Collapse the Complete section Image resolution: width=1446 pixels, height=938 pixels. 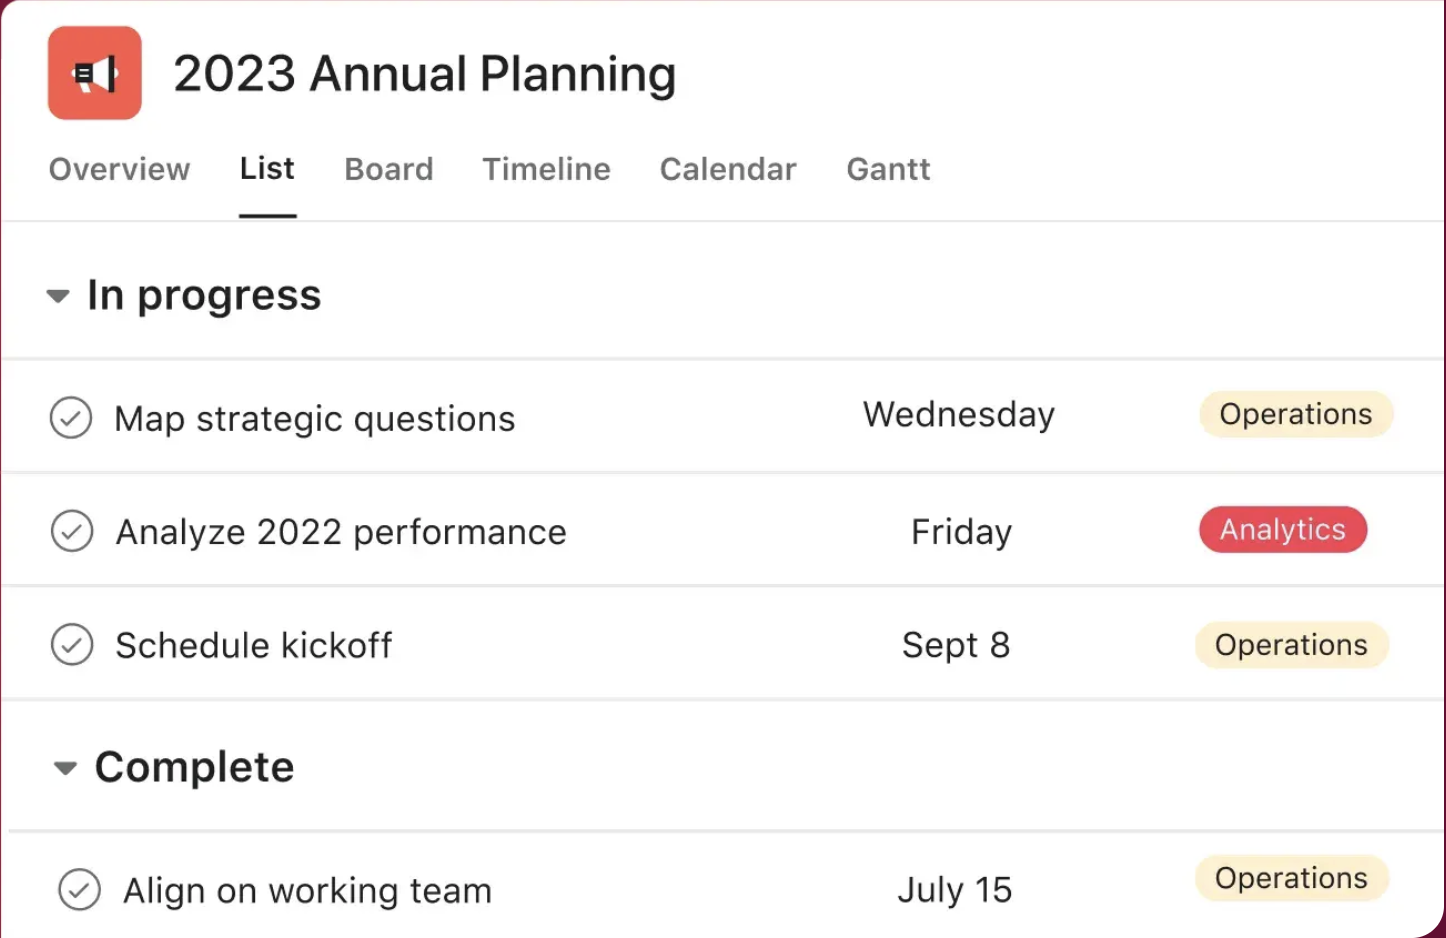[65, 768]
